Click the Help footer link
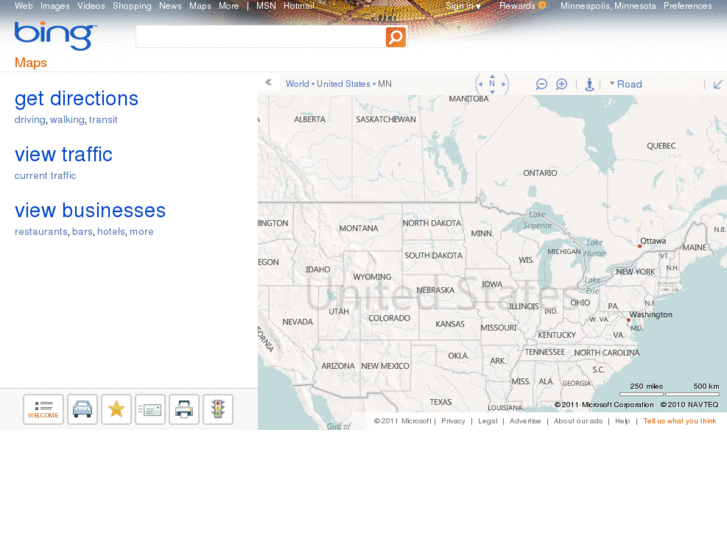 622,421
